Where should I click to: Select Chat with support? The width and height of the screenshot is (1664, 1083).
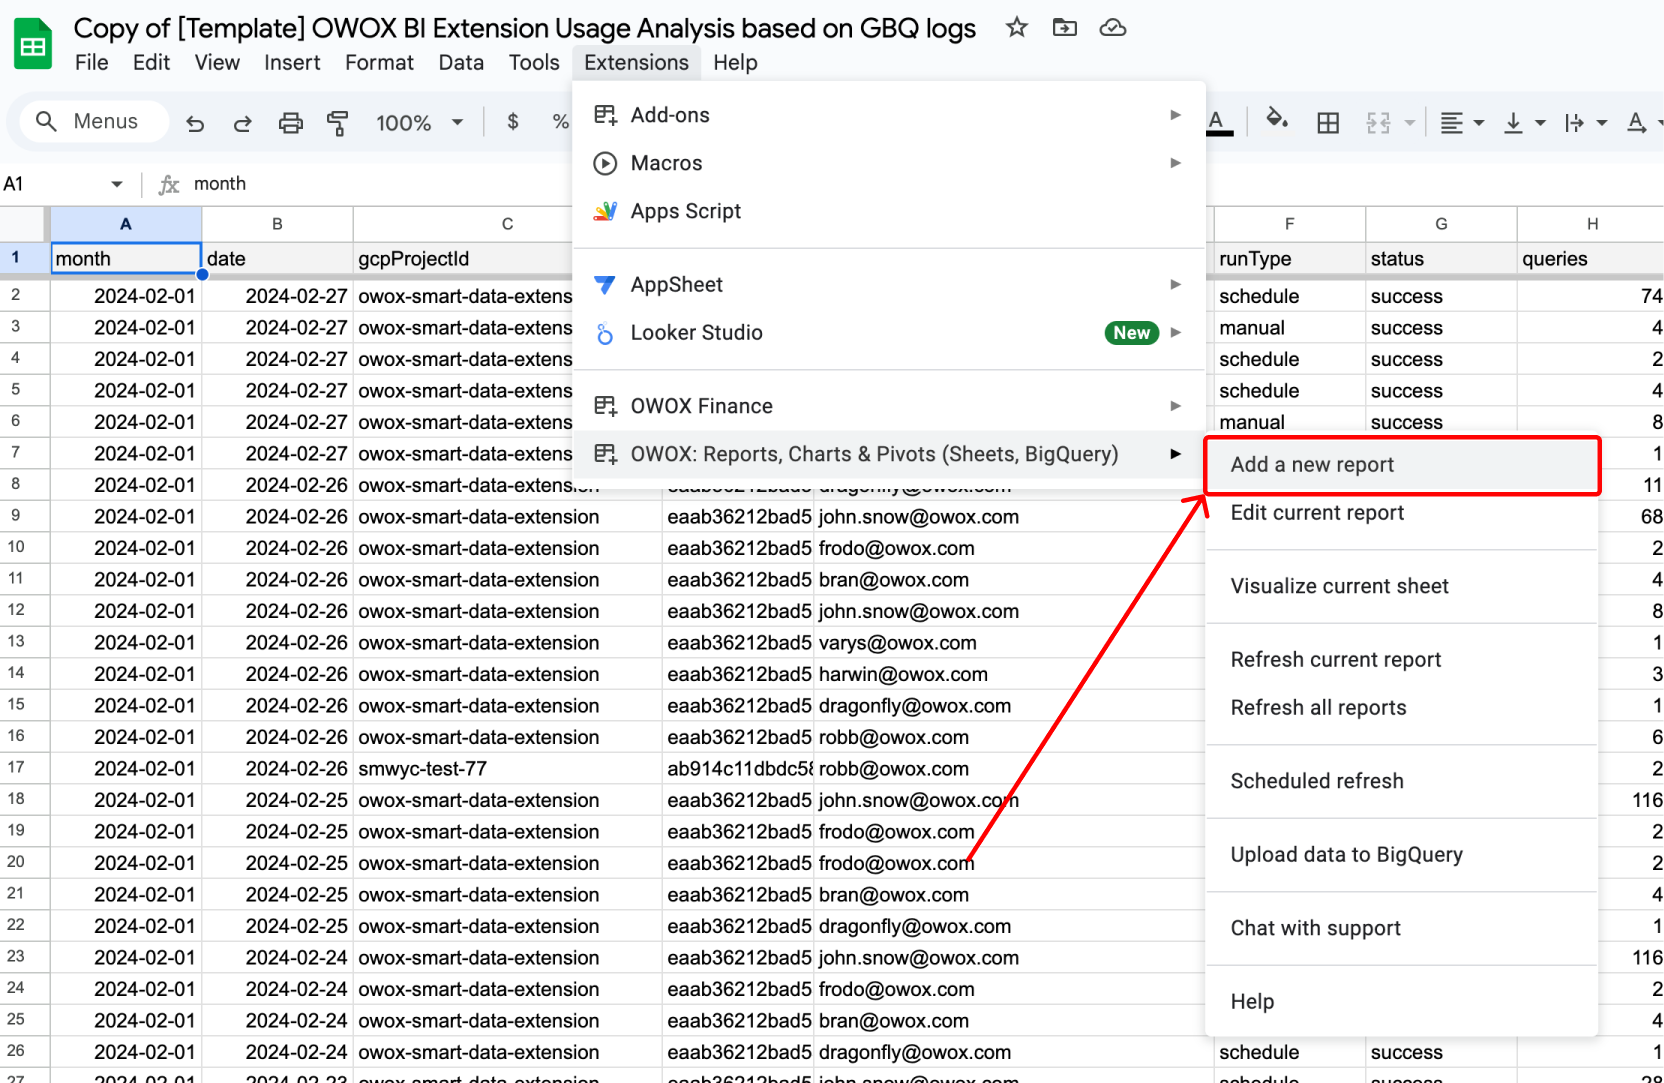pos(1402,928)
